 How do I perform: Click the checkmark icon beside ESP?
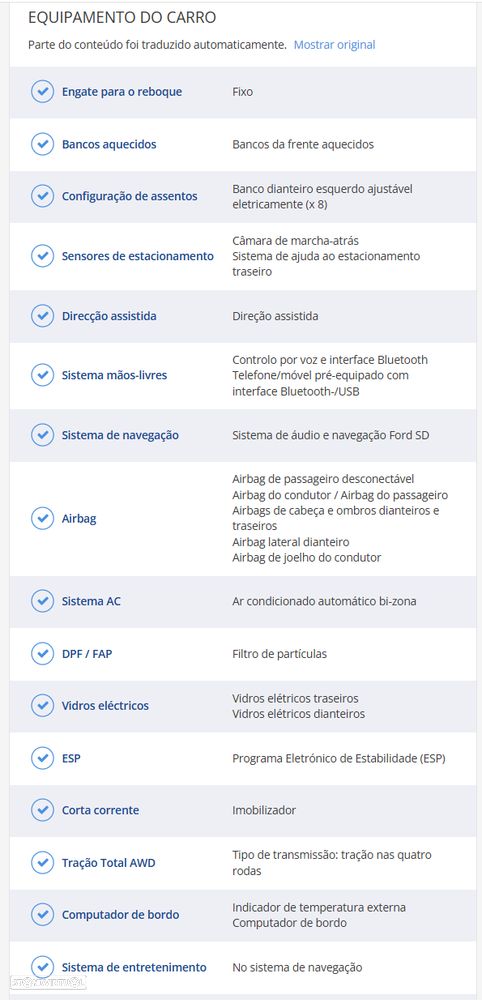click(x=42, y=758)
